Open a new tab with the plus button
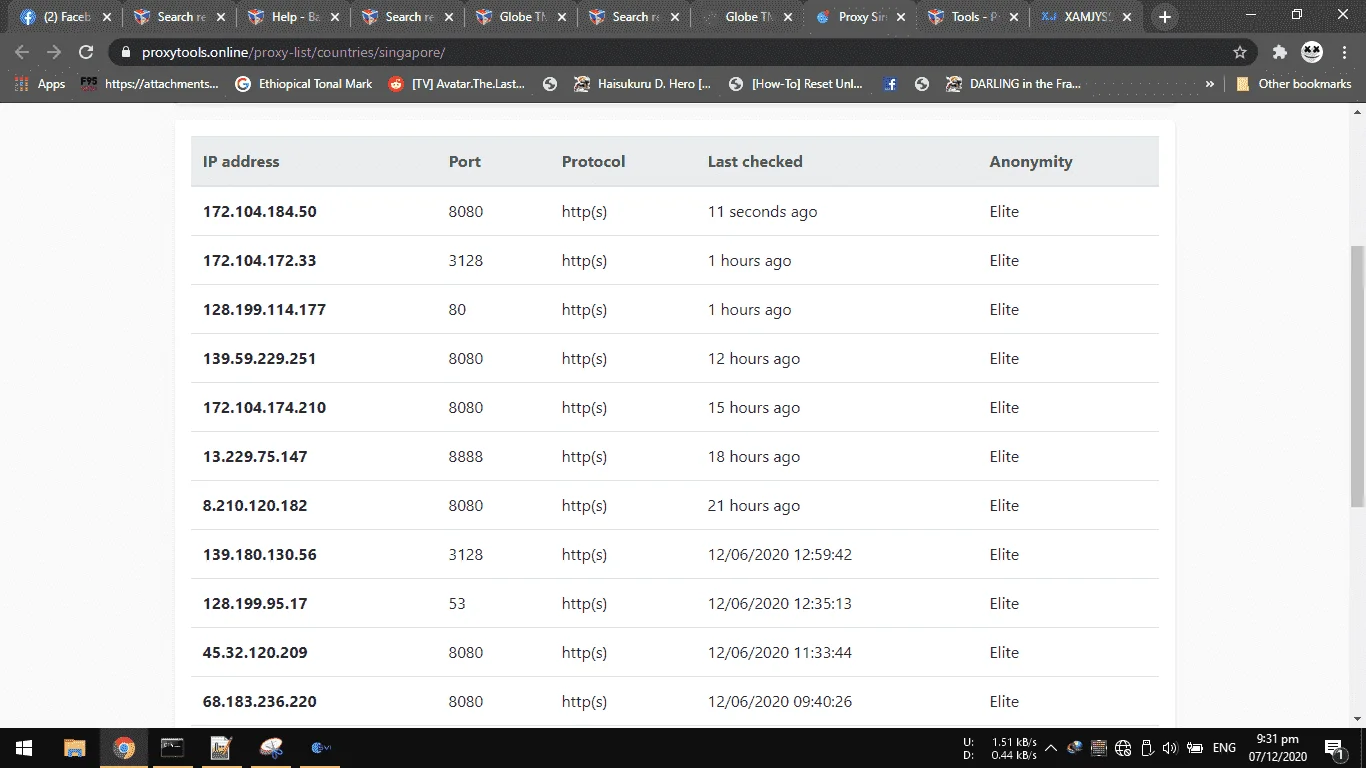This screenshot has width=1366, height=768. click(x=1164, y=17)
